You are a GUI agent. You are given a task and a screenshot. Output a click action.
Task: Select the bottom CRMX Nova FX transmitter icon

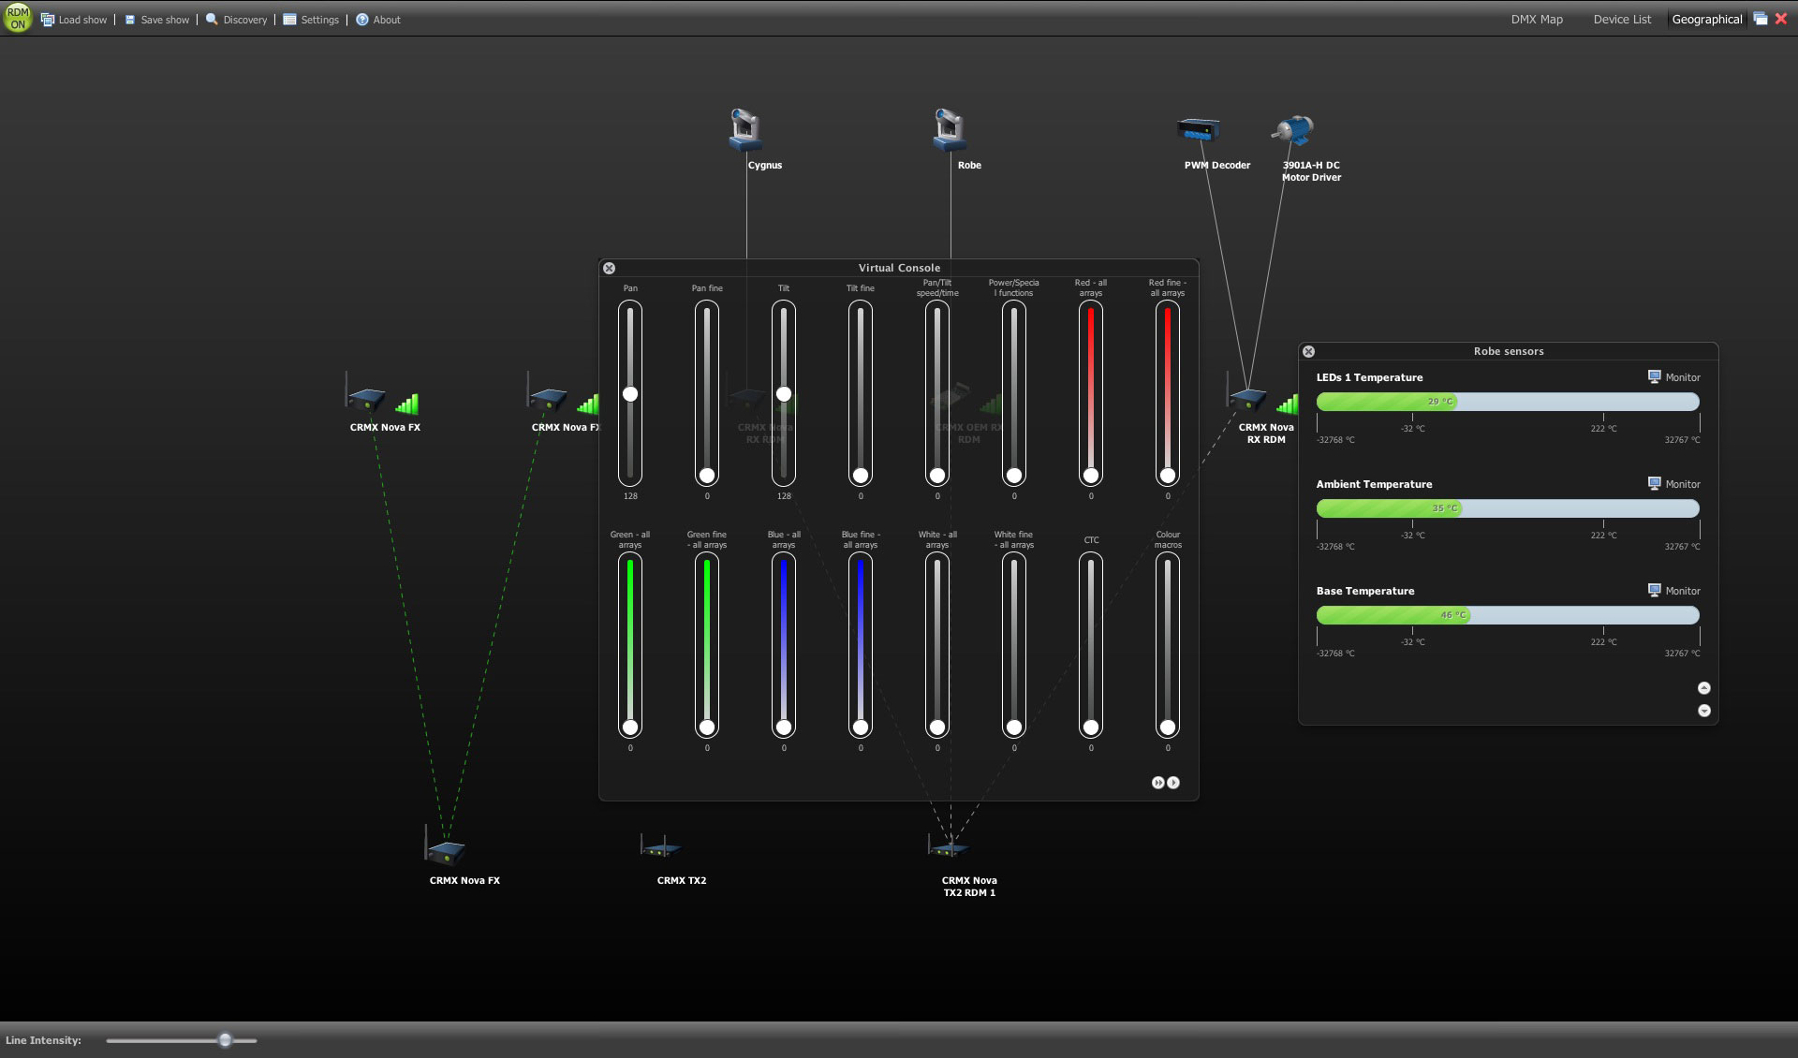445,846
